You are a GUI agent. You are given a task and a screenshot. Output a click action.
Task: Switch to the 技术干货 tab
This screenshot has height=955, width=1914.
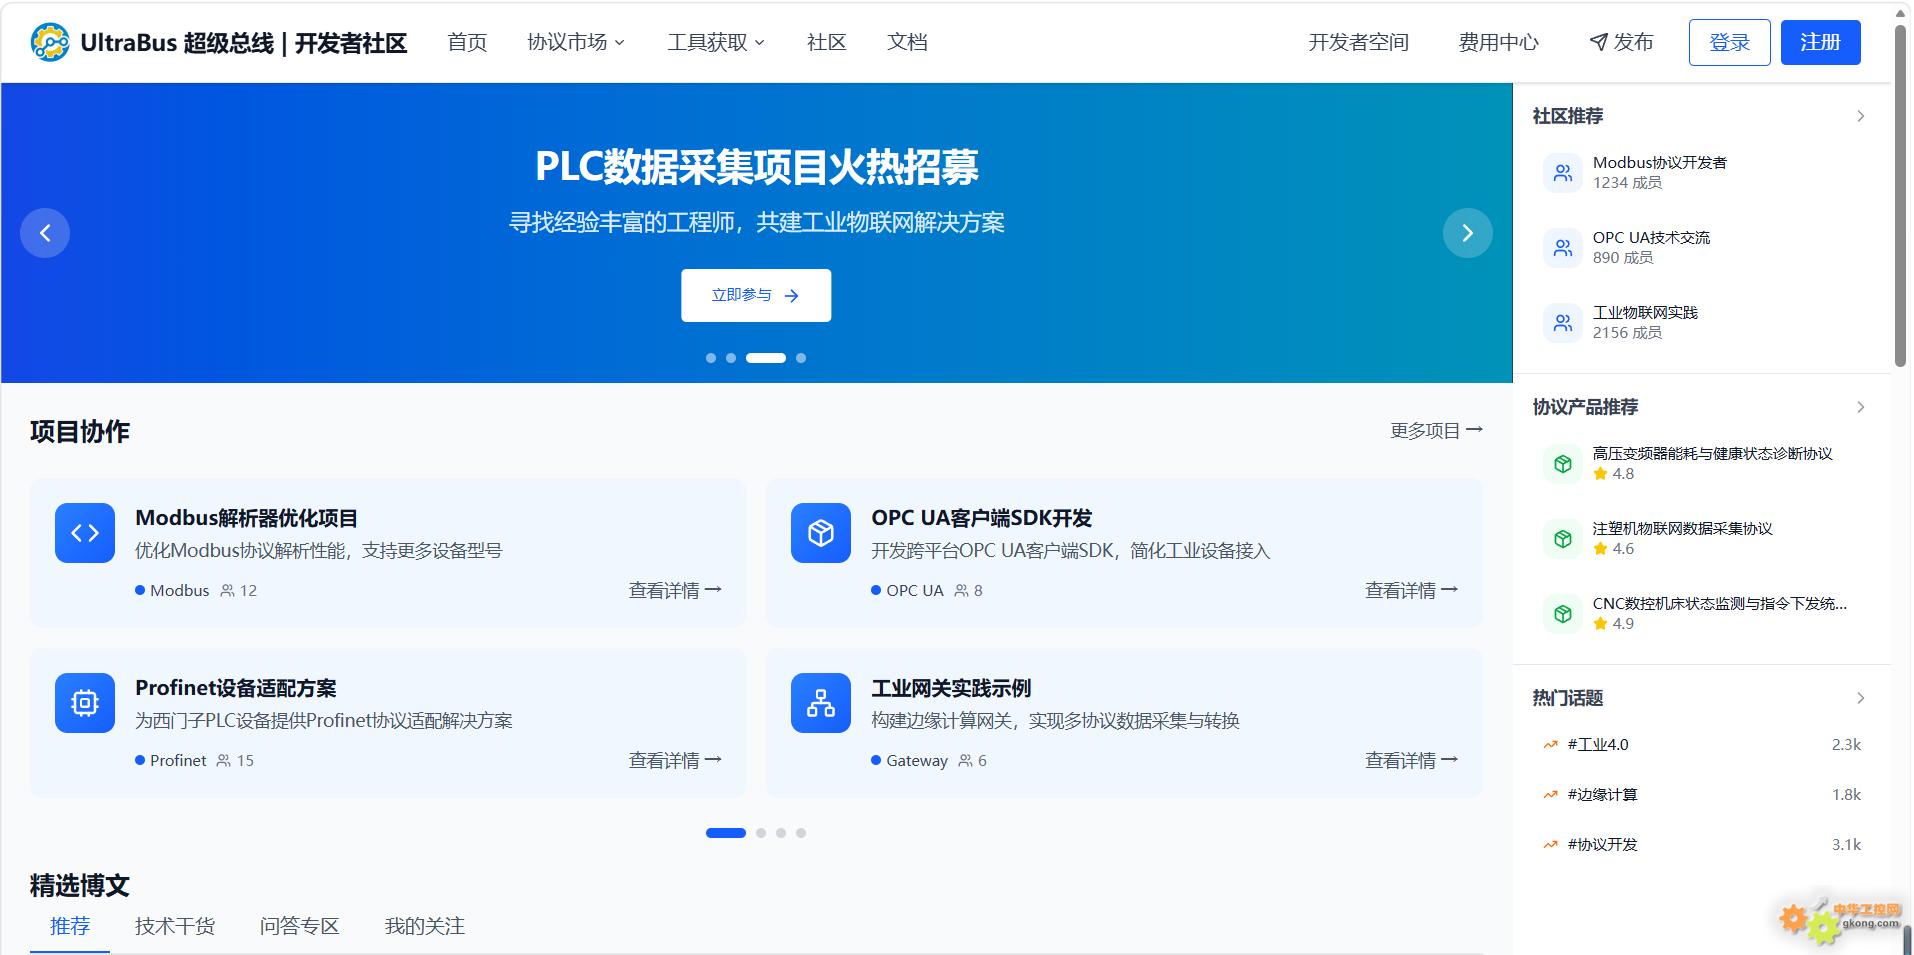pos(175,926)
